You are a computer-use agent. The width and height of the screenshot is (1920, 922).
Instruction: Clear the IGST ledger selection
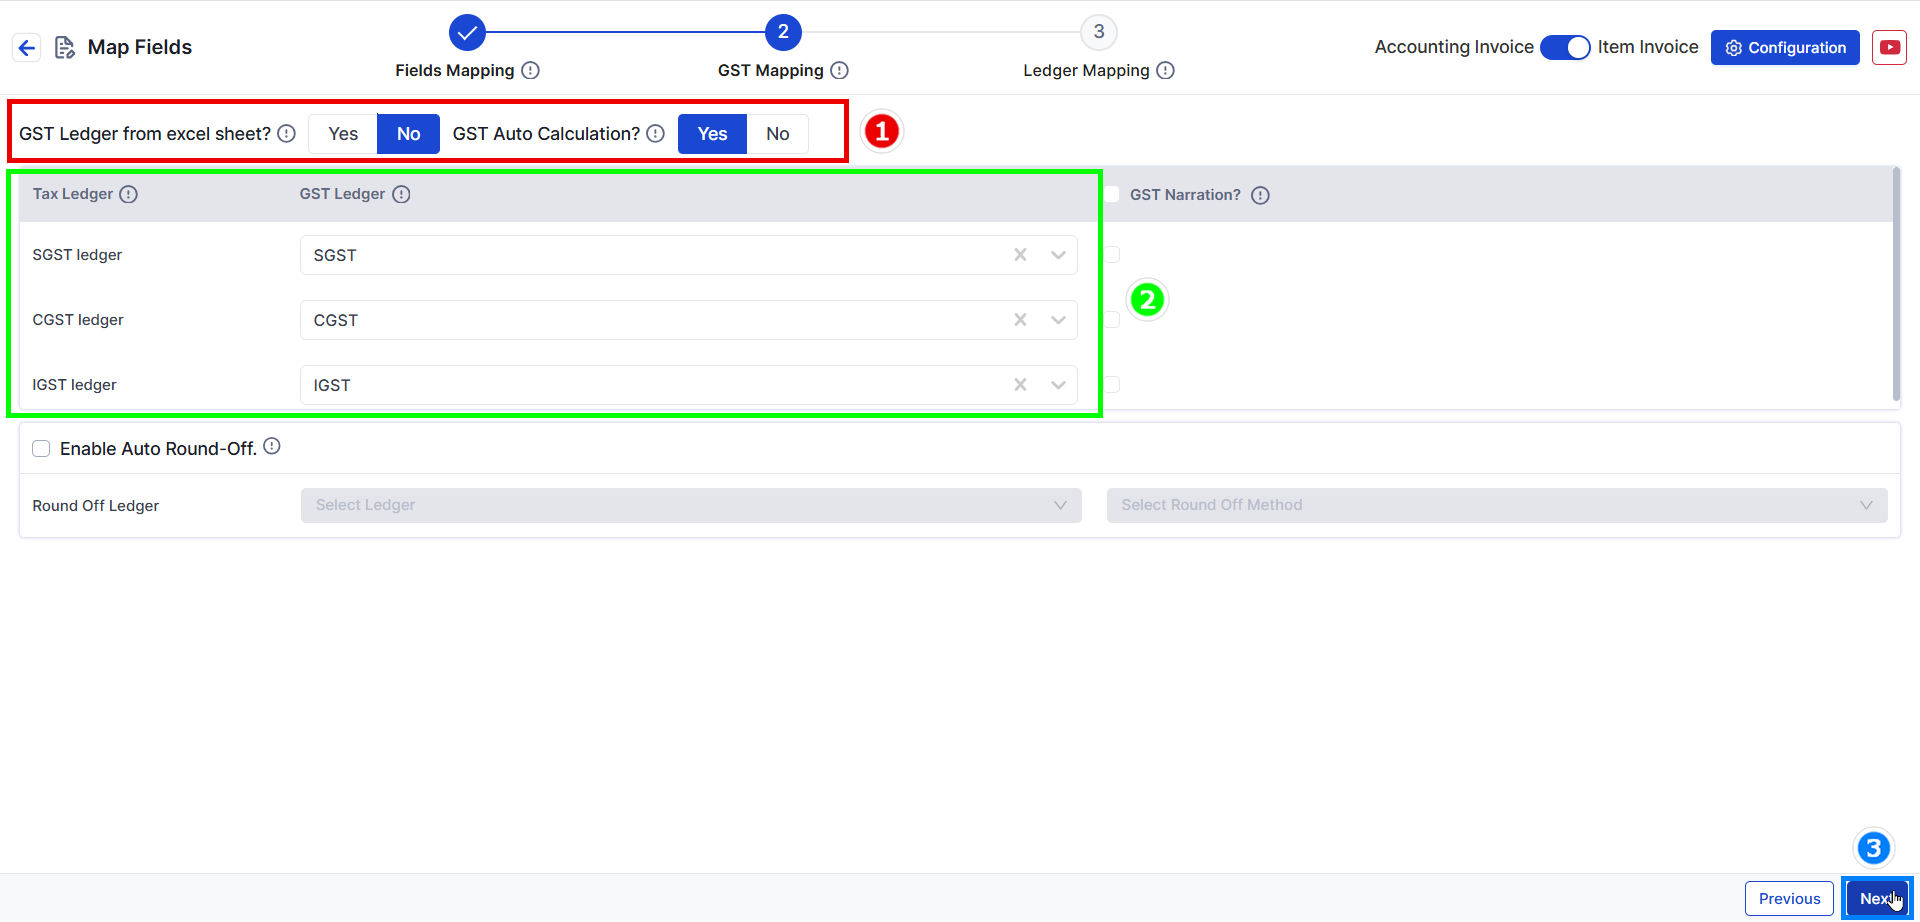[x=1020, y=385]
